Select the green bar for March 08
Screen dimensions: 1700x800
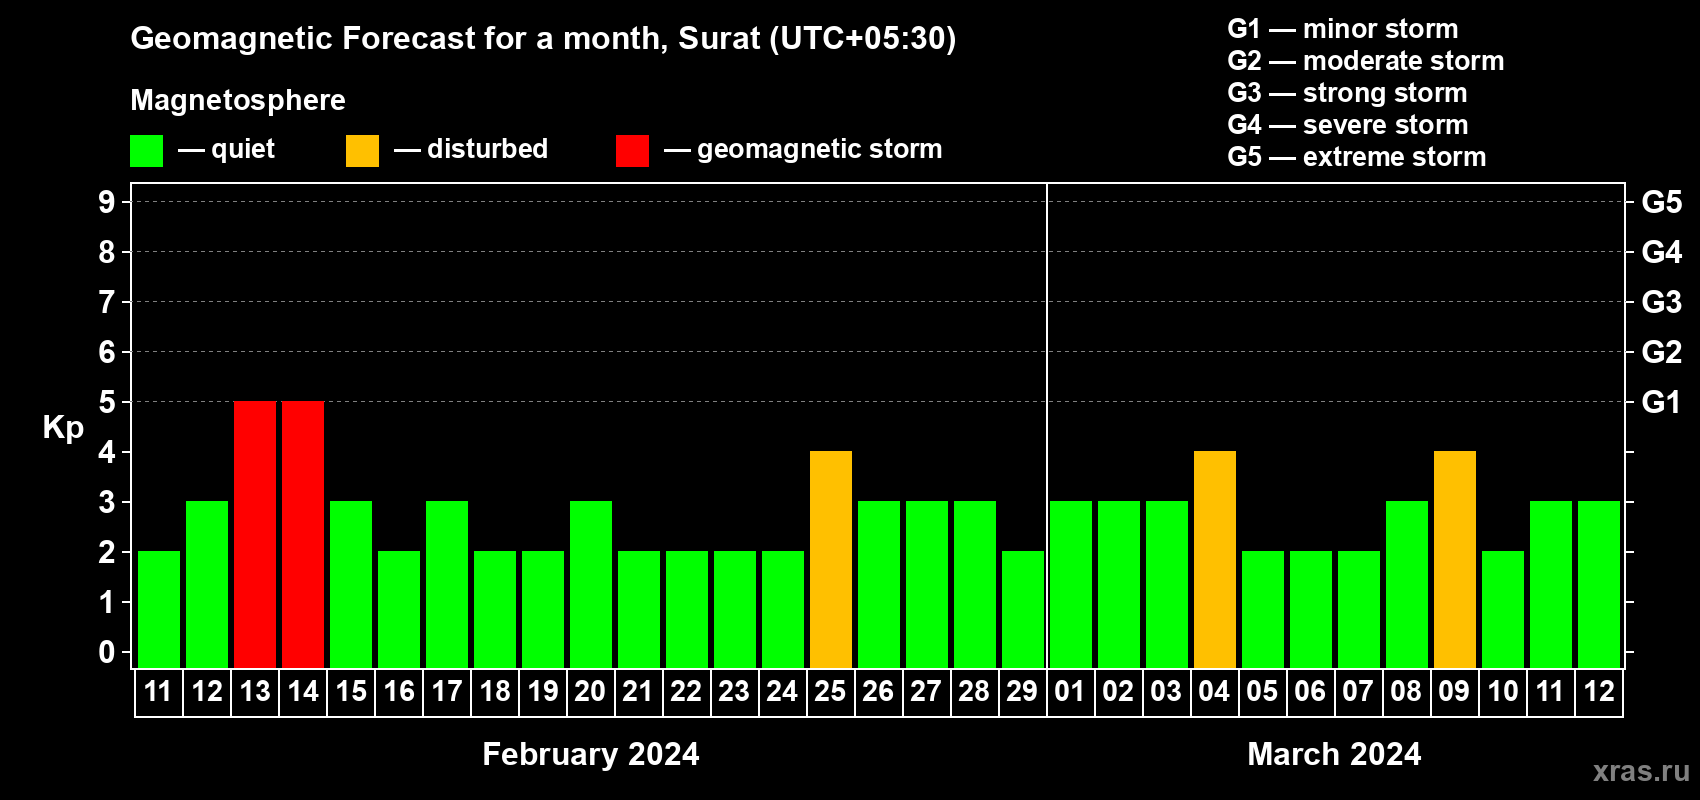[1407, 584]
